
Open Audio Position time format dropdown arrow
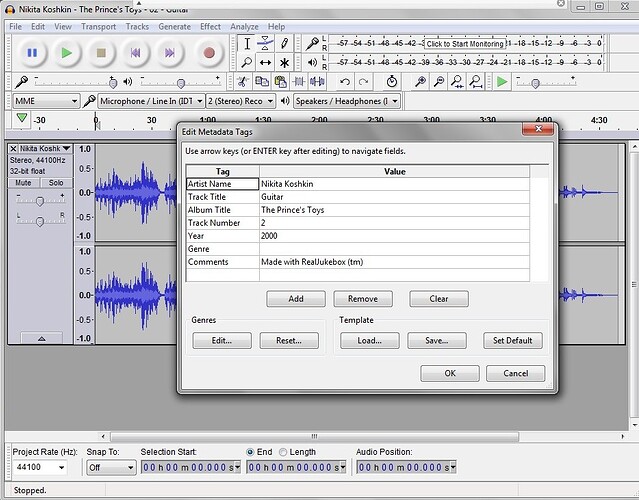[x=453, y=467]
